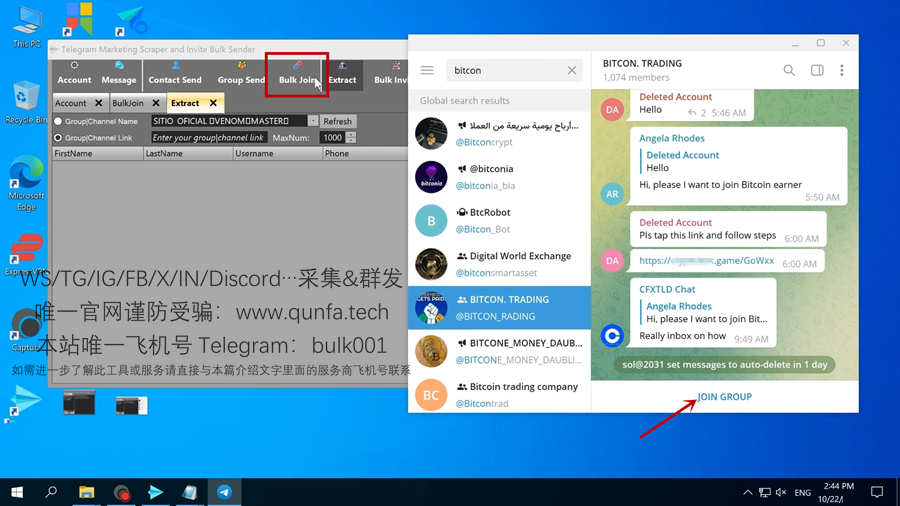Click the ENG language indicator

802,492
